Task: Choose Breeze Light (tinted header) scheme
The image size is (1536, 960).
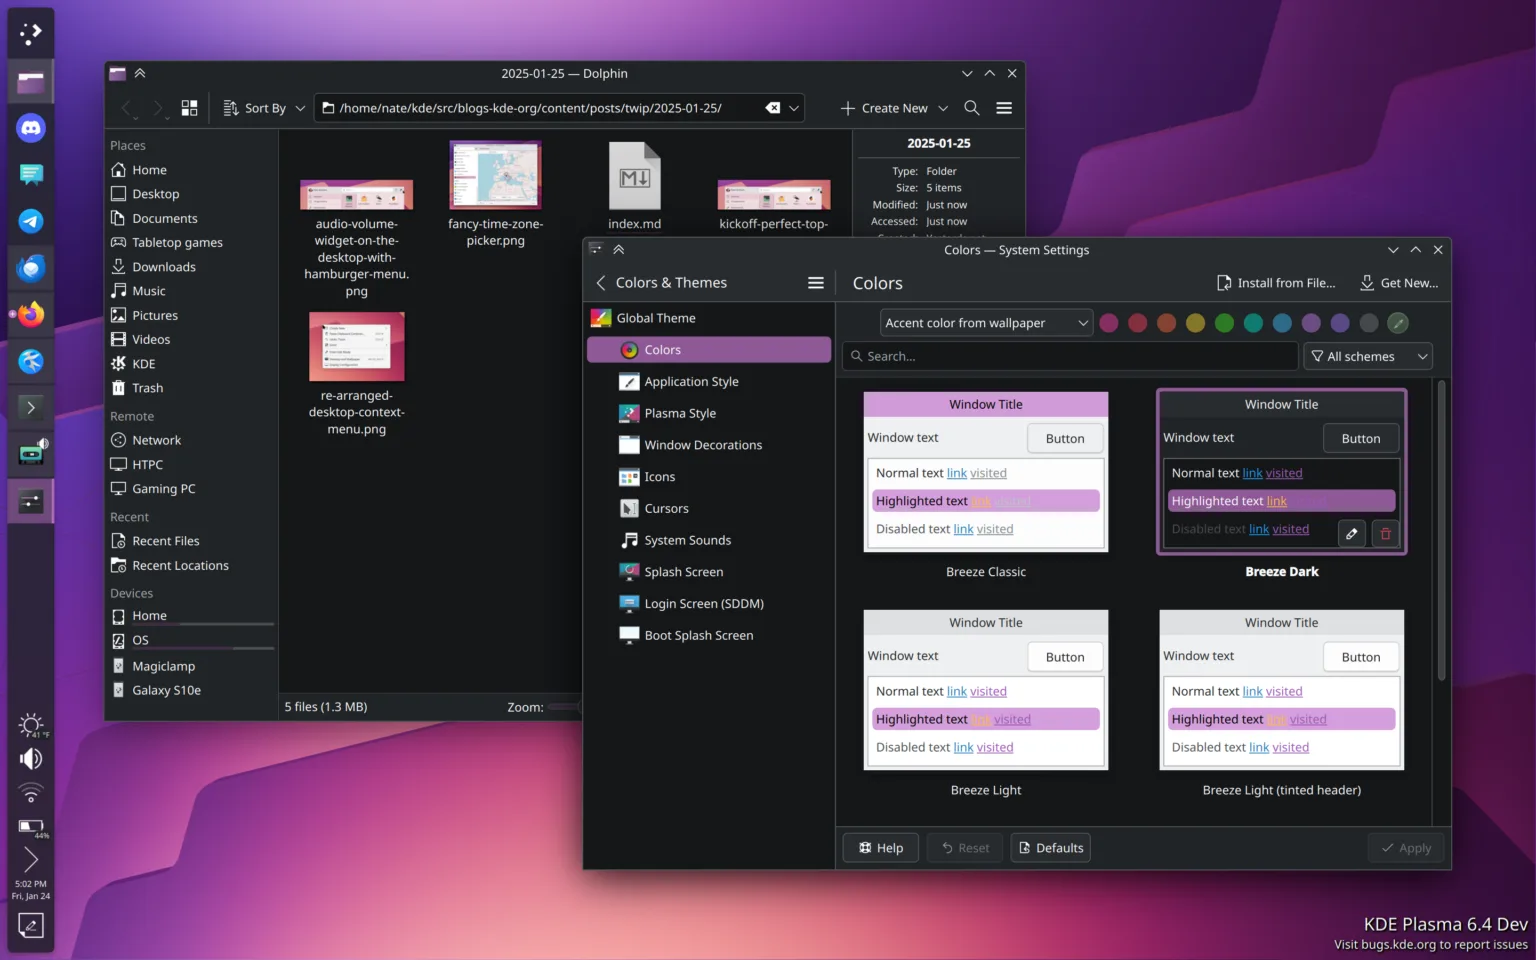Action: 1281,690
